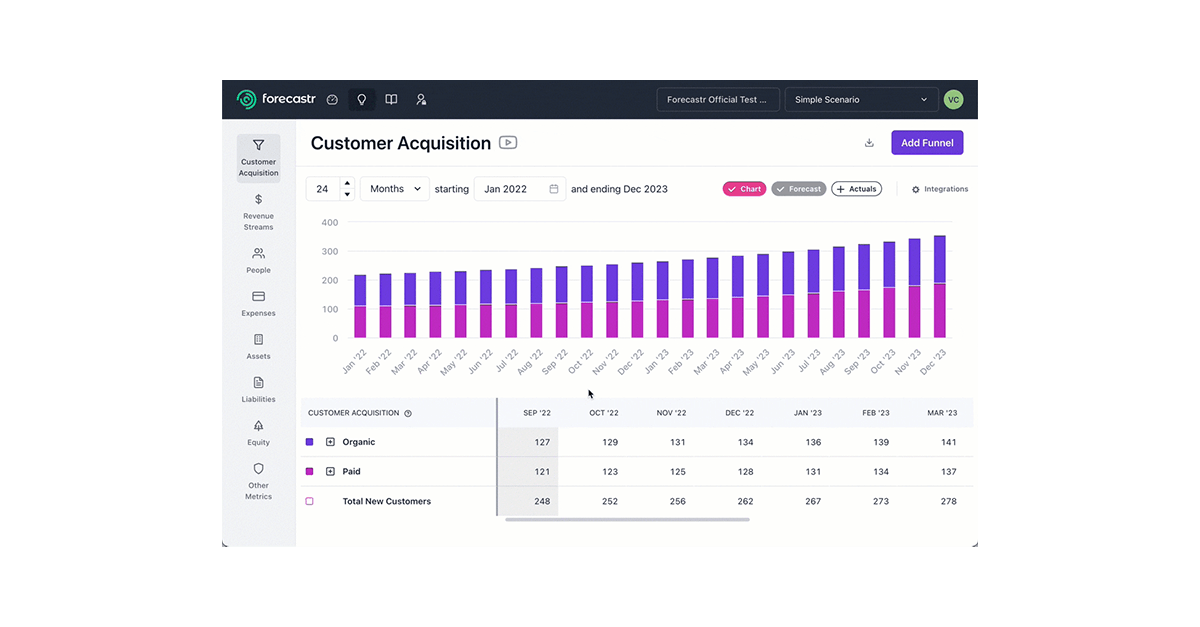Image resolution: width=1200 pixels, height=627 pixels.
Task: Click the Forecastr logo
Action: [276, 99]
